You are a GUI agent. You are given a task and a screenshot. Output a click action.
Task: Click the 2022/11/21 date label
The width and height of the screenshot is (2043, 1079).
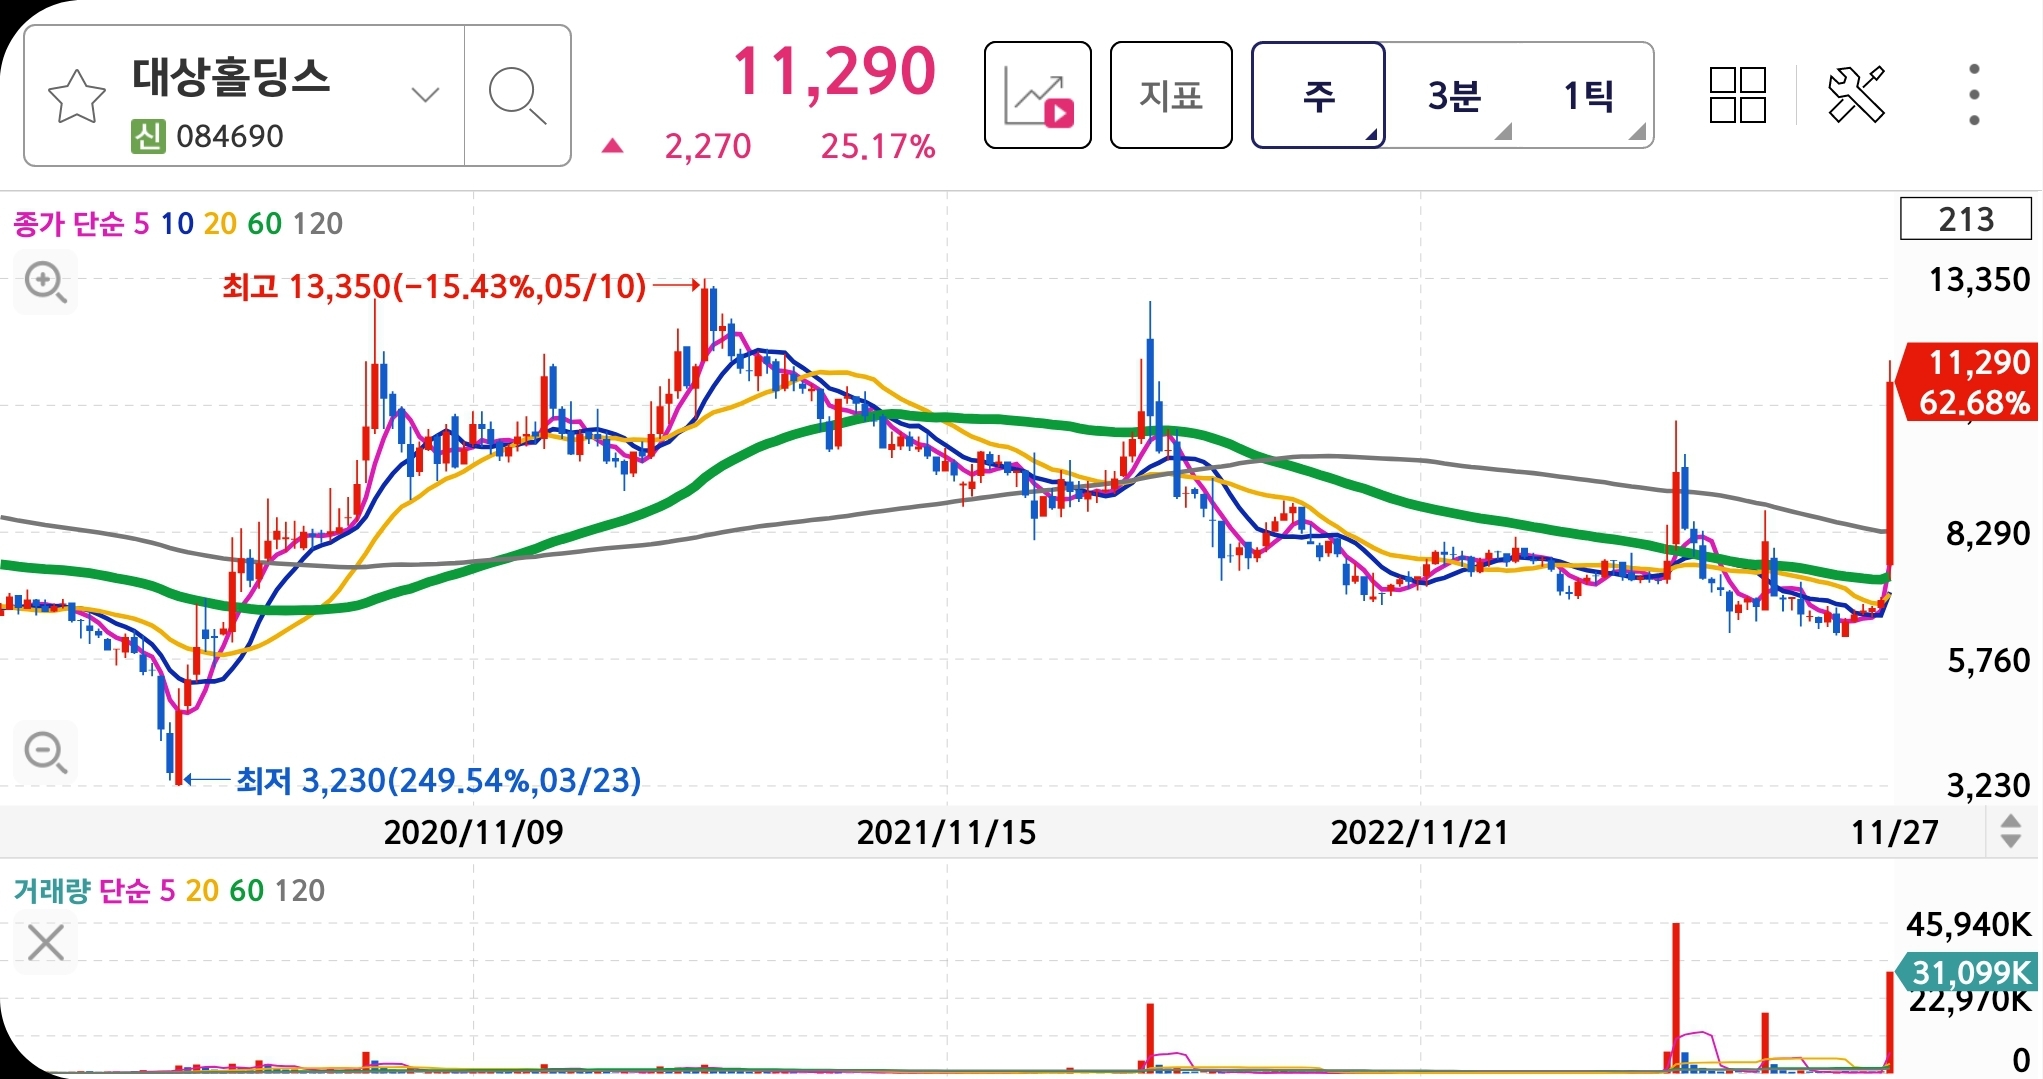(1420, 832)
